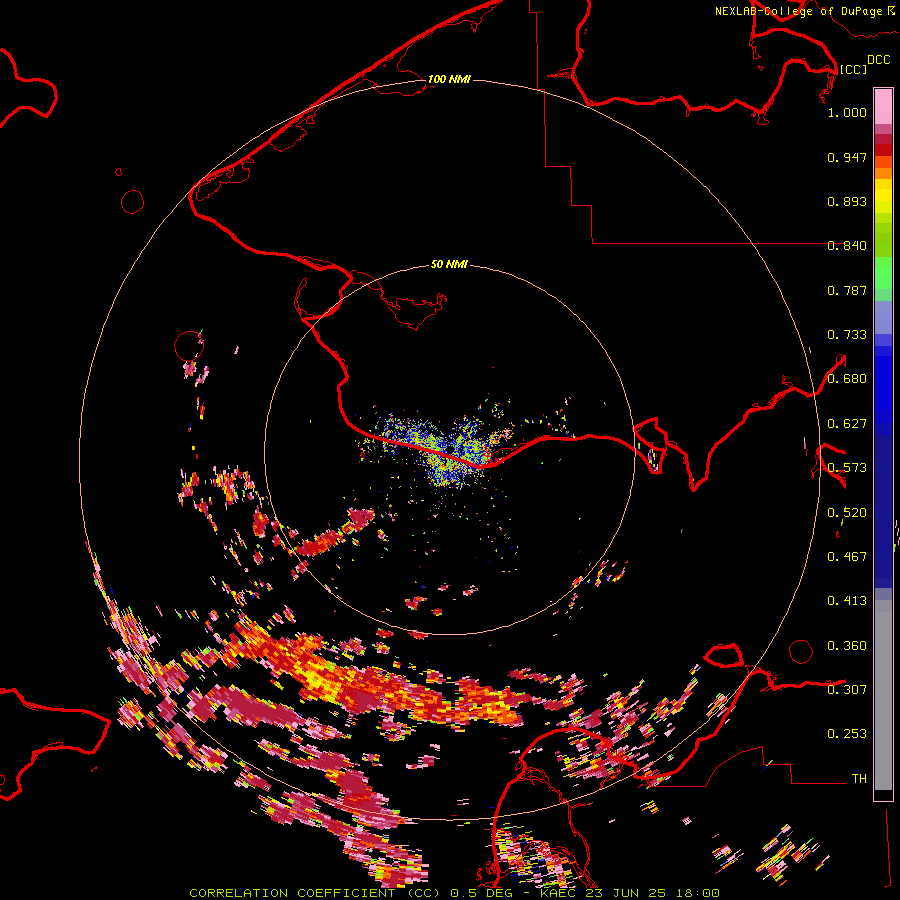Click the 0.360 color scale value
Screen dimensions: 900x900
[847, 646]
